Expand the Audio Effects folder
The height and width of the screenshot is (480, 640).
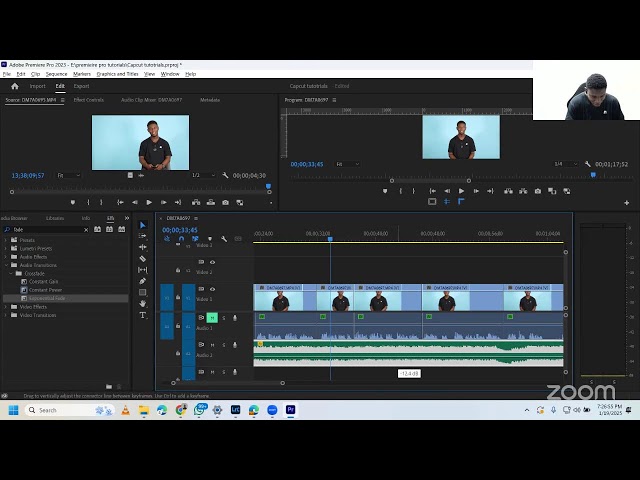click(x=6, y=257)
